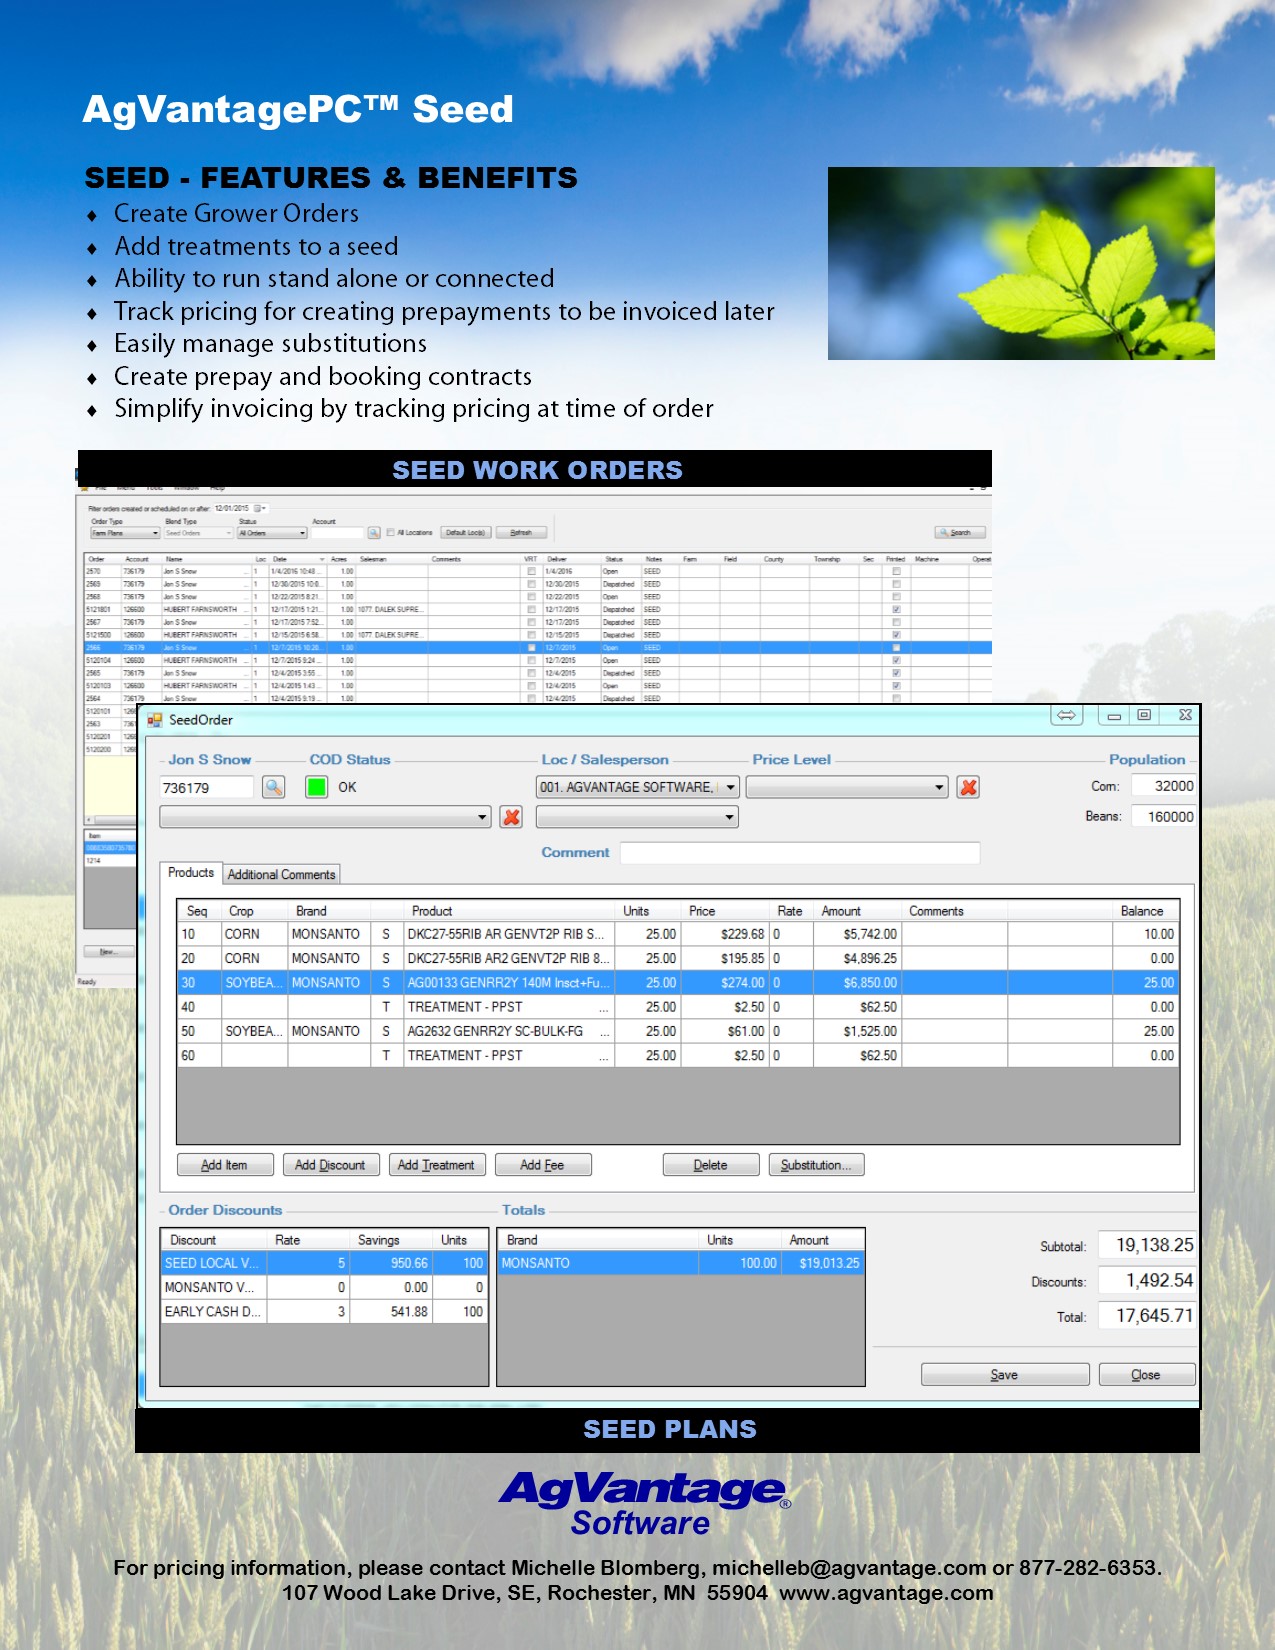Click the Account filter field in work orders window
The image size is (1275, 1650).
click(337, 533)
